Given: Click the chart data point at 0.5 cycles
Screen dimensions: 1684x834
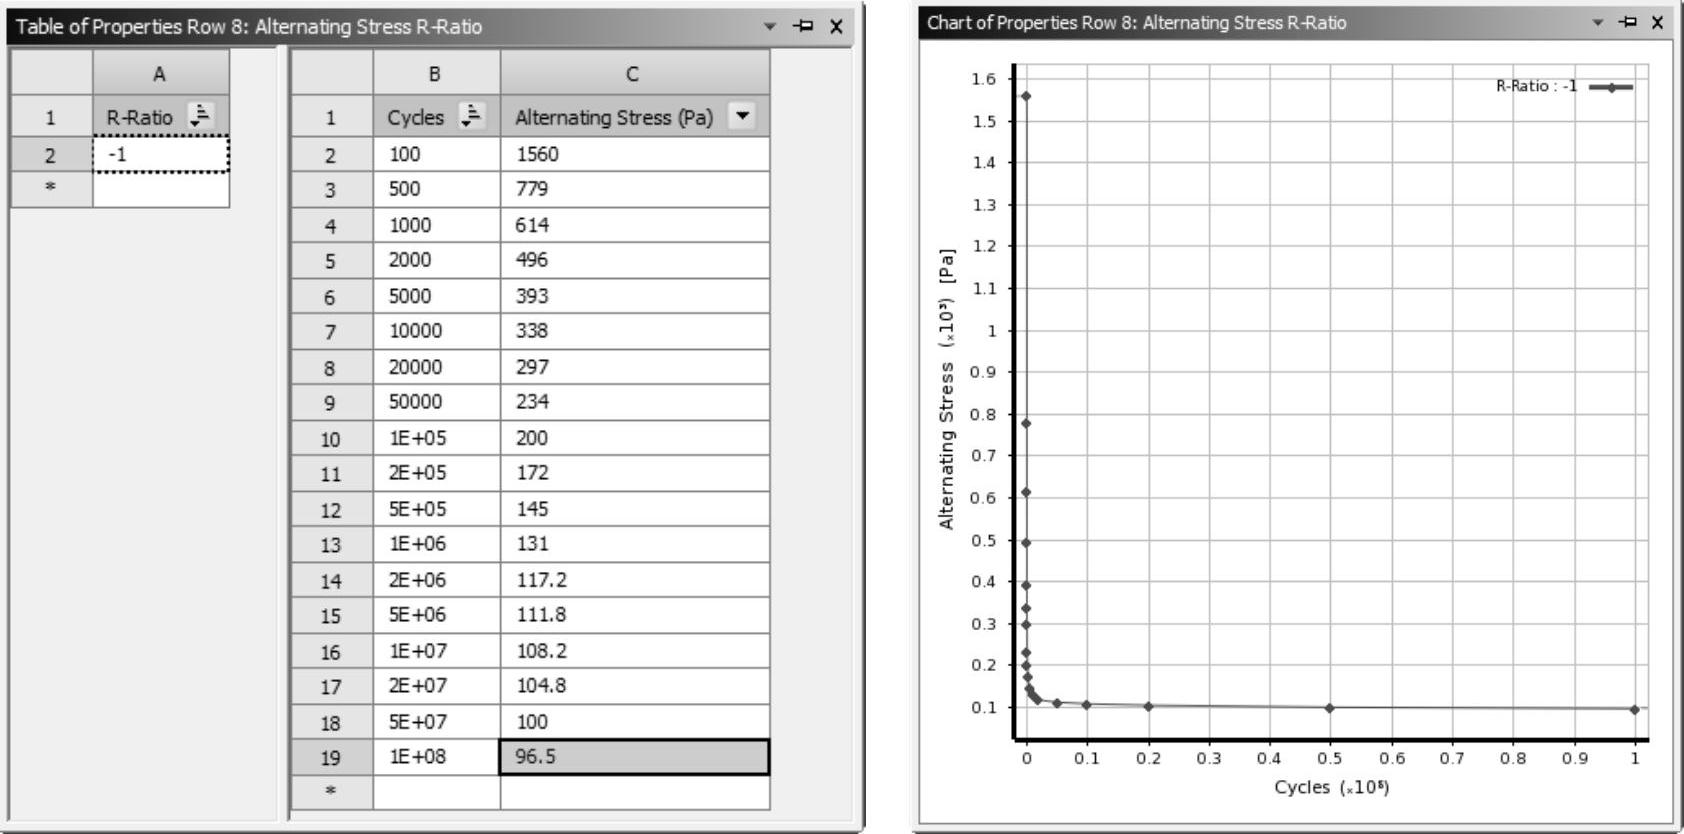Looking at the screenshot, I should (x=1330, y=708).
